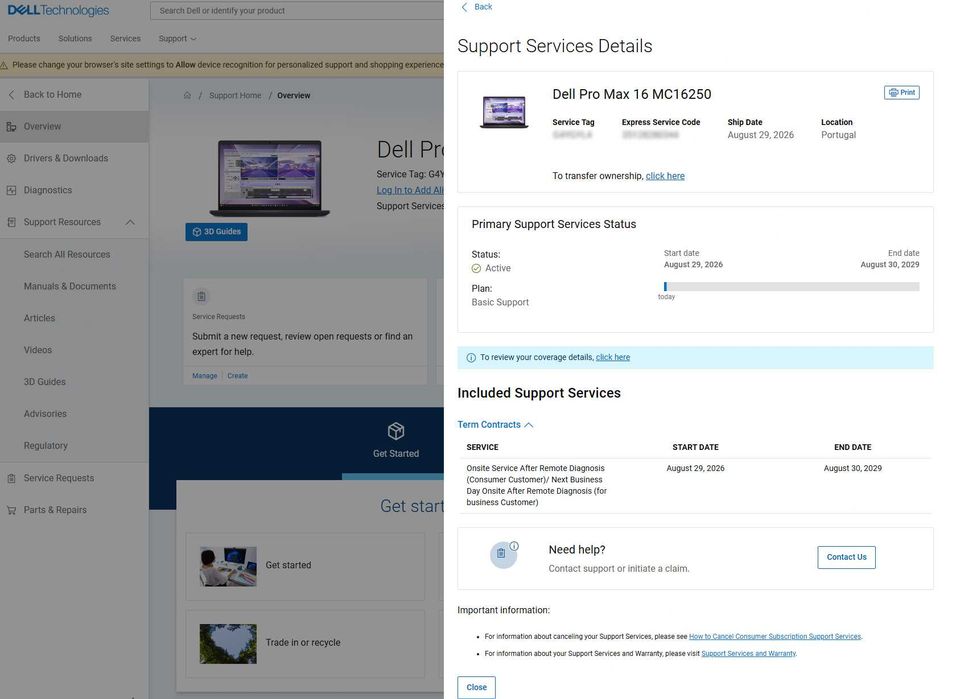The width and height of the screenshot is (956, 699).
Task: Click the 'END DATE' column header
Action: pyautogui.click(x=852, y=448)
